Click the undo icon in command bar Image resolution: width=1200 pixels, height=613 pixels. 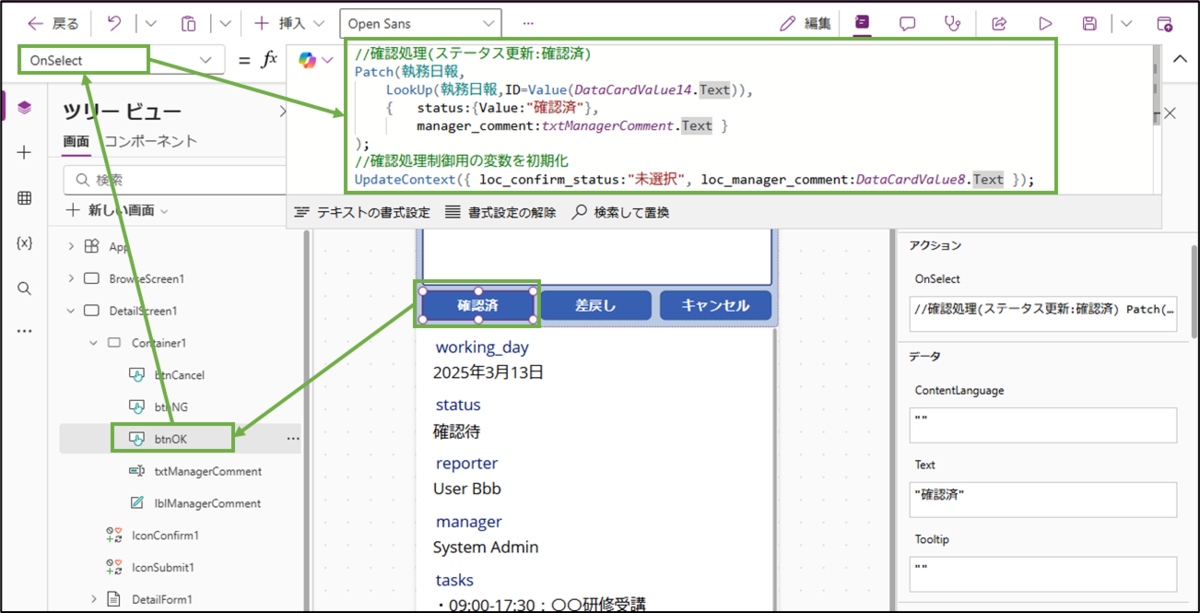pyautogui.click(x=115, y=23)
